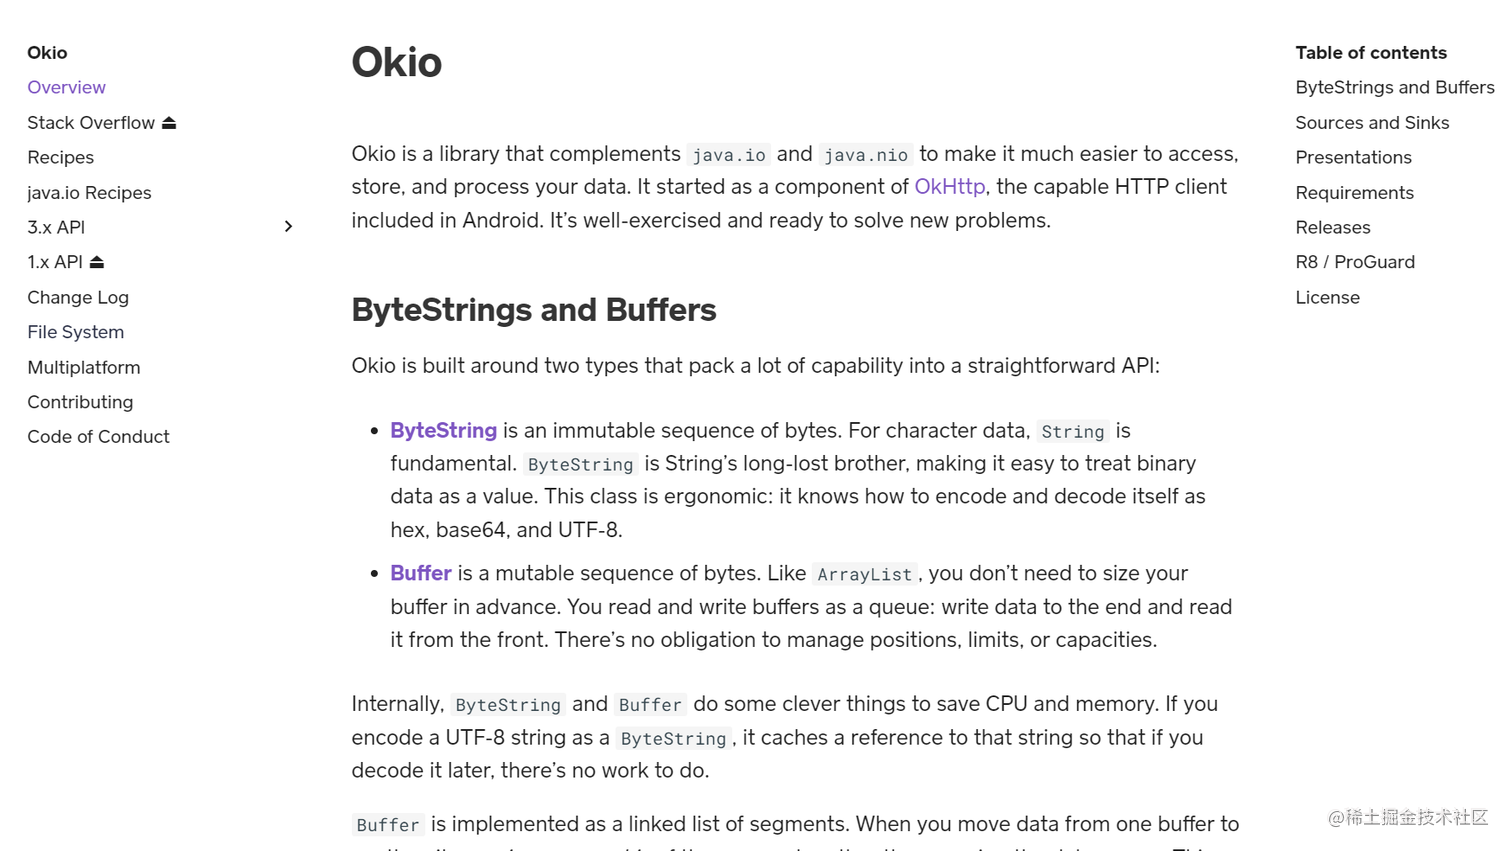Select R8 / ProGuard in table of contents
1512x851 pixels.
click(1355, 261)
